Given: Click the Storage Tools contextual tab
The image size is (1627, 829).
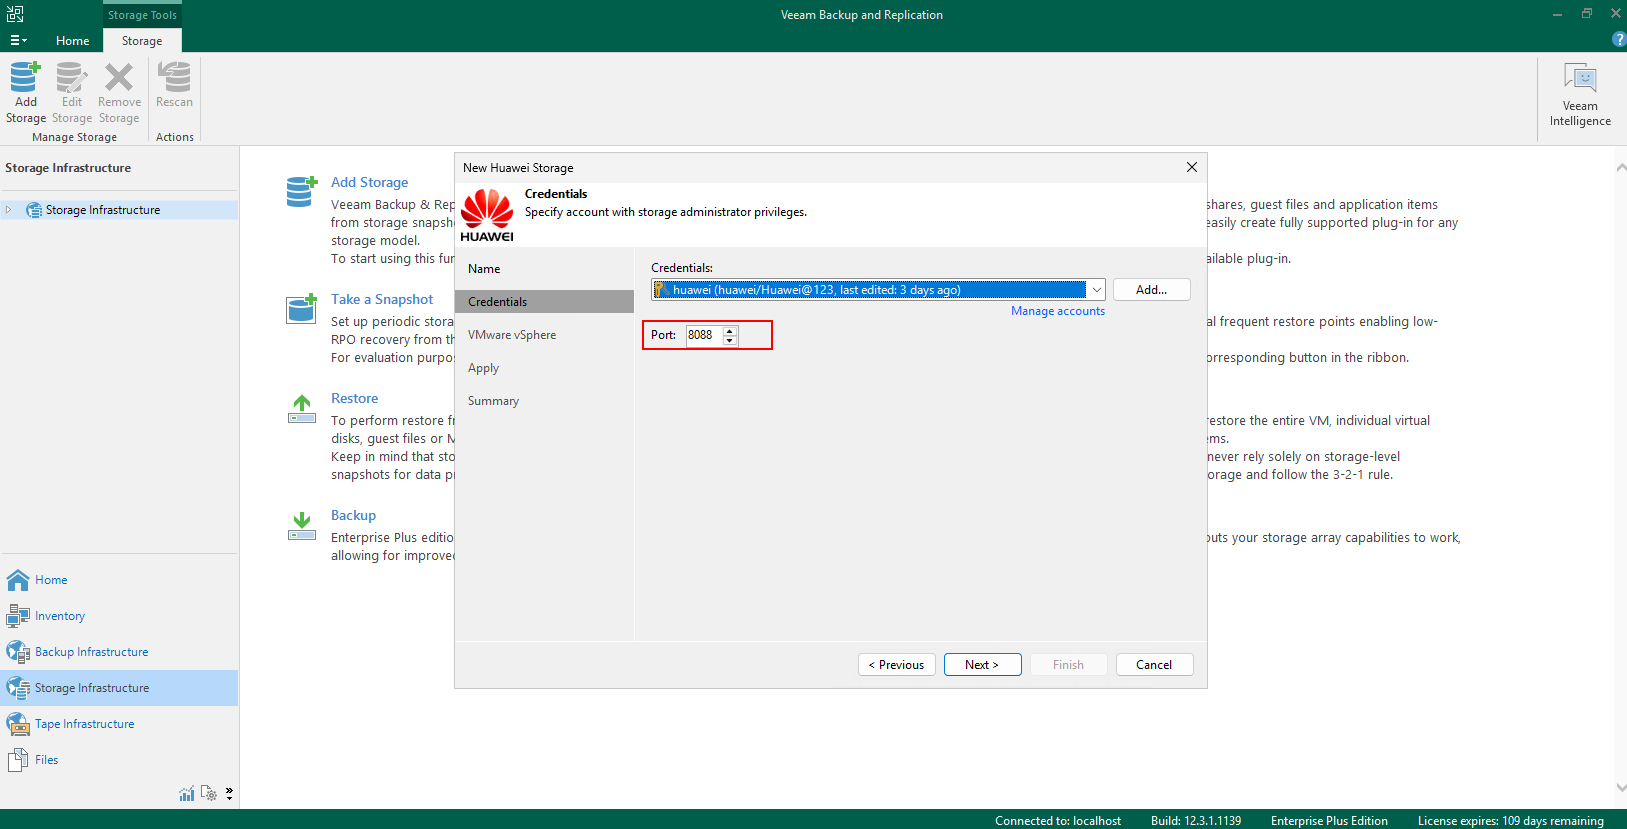Looking at the screenshot, I should (x=142, y=15).
